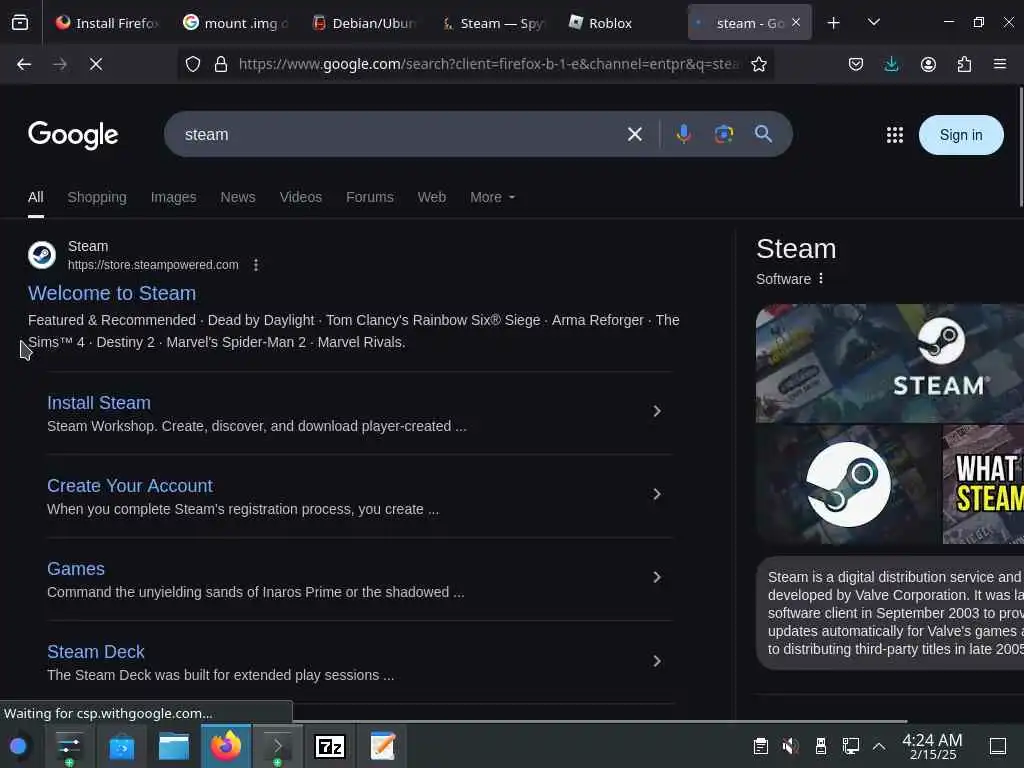The image size is (1024, 768).
Task: Go to Google homepage logo
Action: click(73, 135)
